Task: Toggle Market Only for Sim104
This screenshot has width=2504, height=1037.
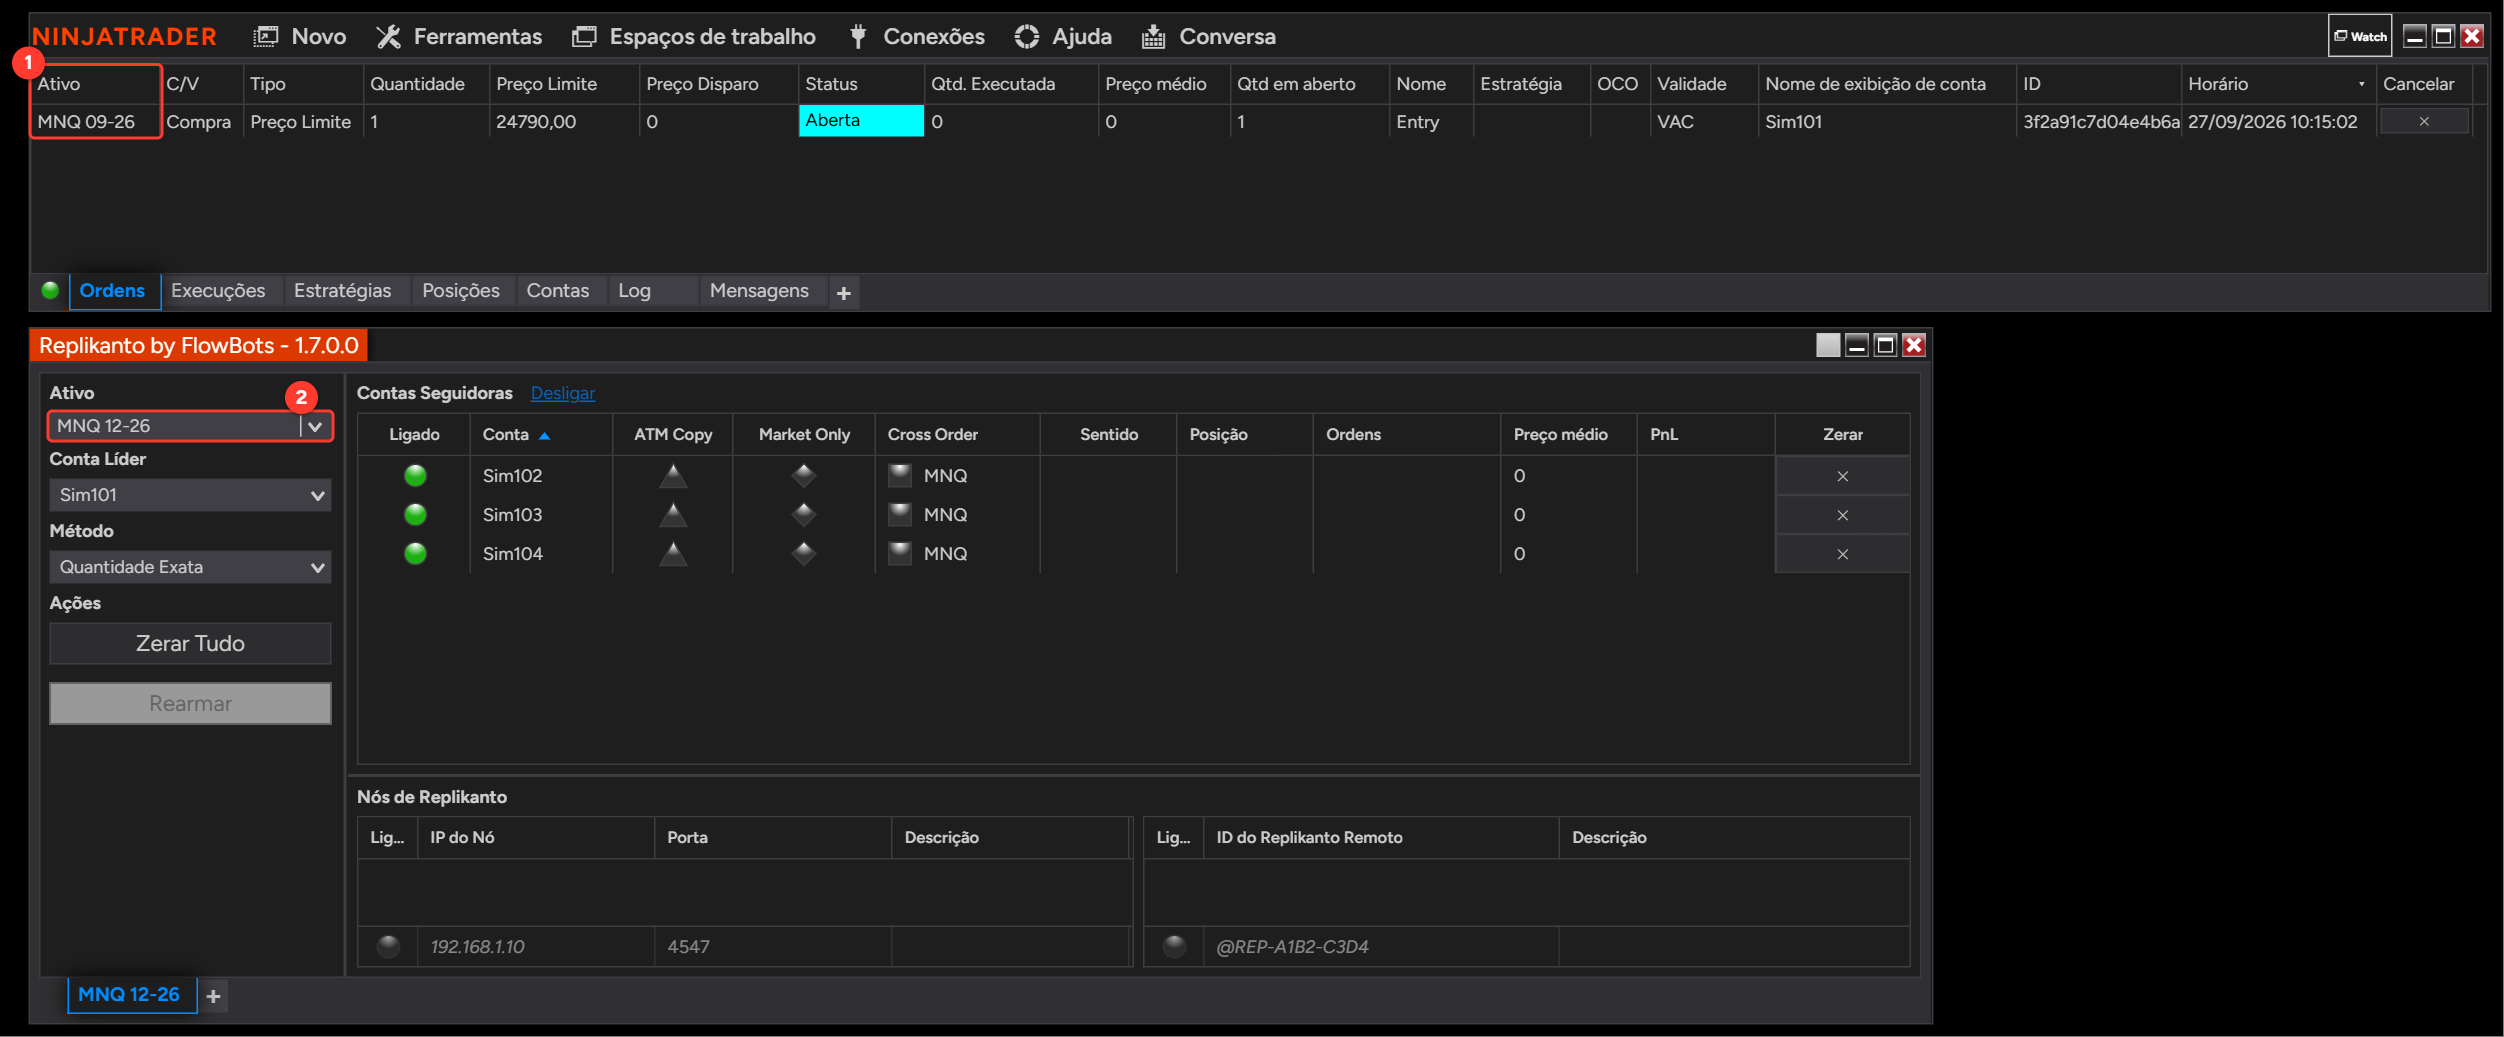Action: 804,554
